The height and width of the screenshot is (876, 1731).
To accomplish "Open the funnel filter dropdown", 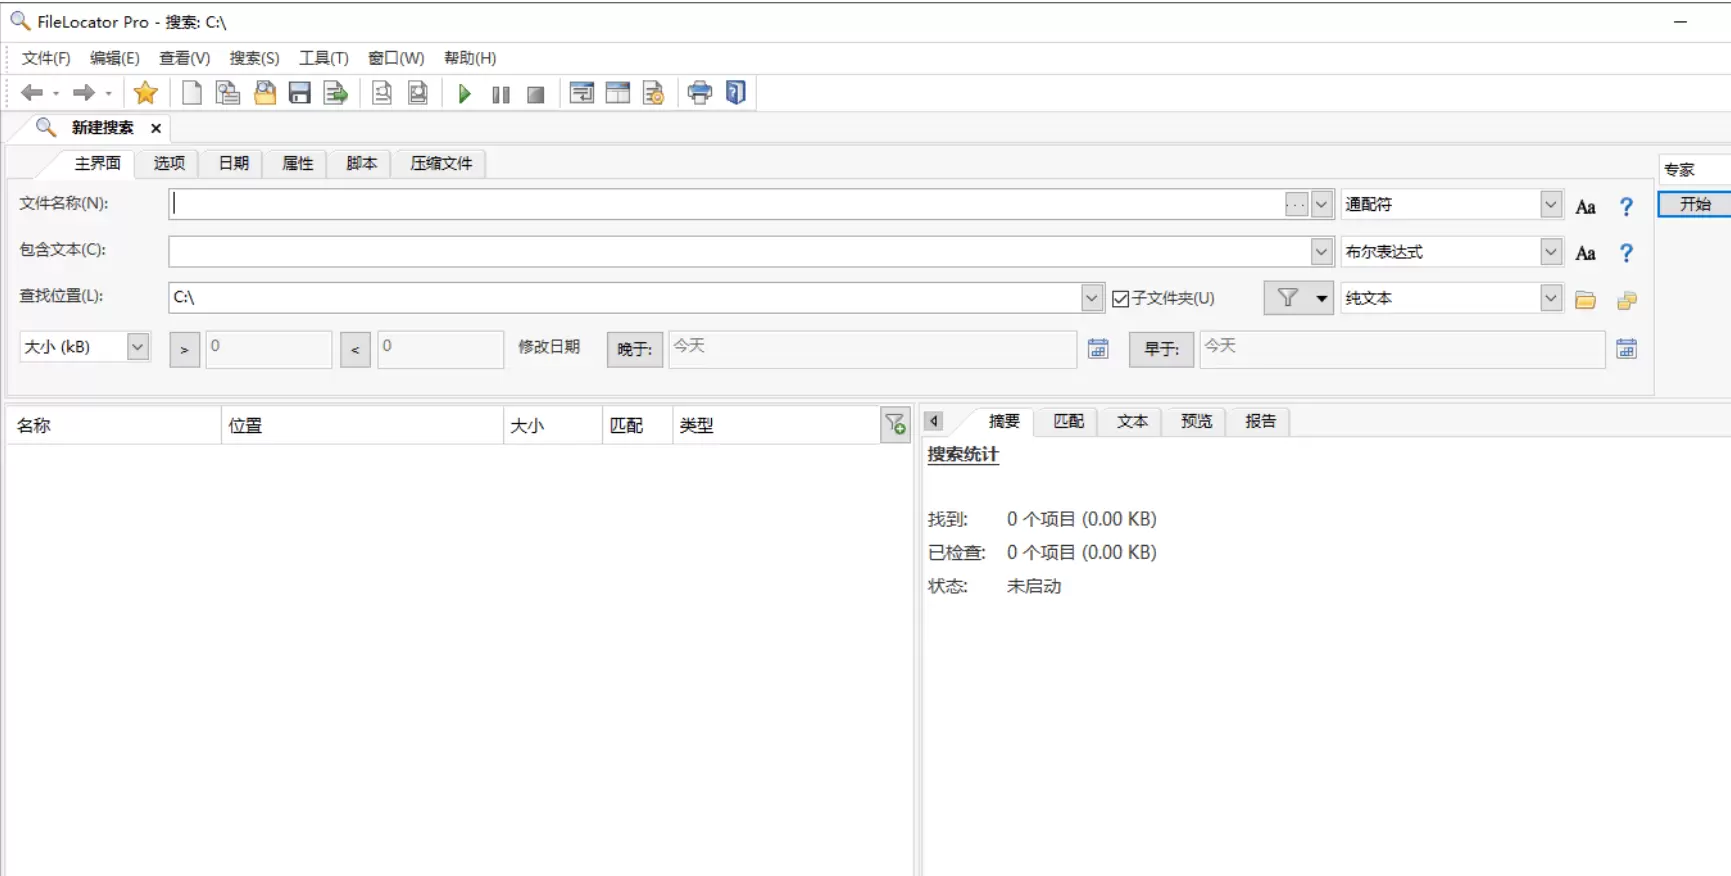I will tap(1299, 298).
